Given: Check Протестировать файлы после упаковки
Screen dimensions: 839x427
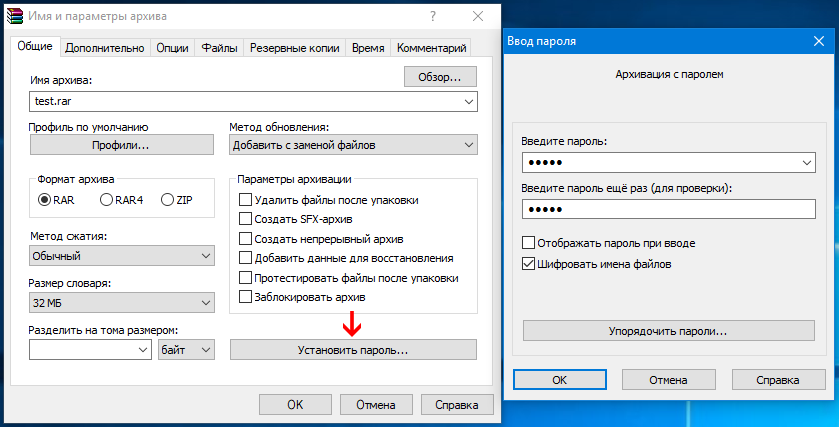Looking at the screenshot, I should click(245, 278).
